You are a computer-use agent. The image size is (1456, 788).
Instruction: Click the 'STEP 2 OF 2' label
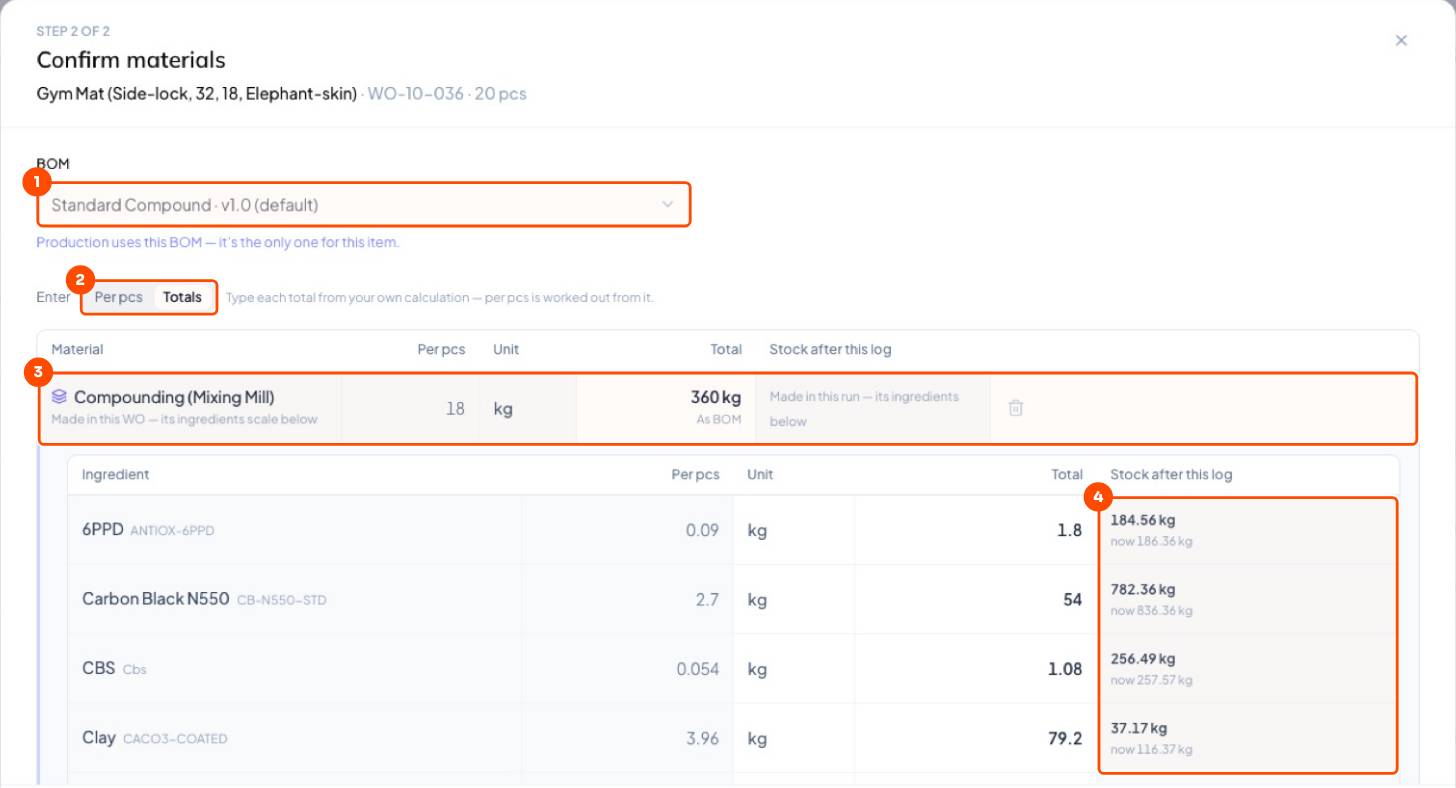point(73,31)
